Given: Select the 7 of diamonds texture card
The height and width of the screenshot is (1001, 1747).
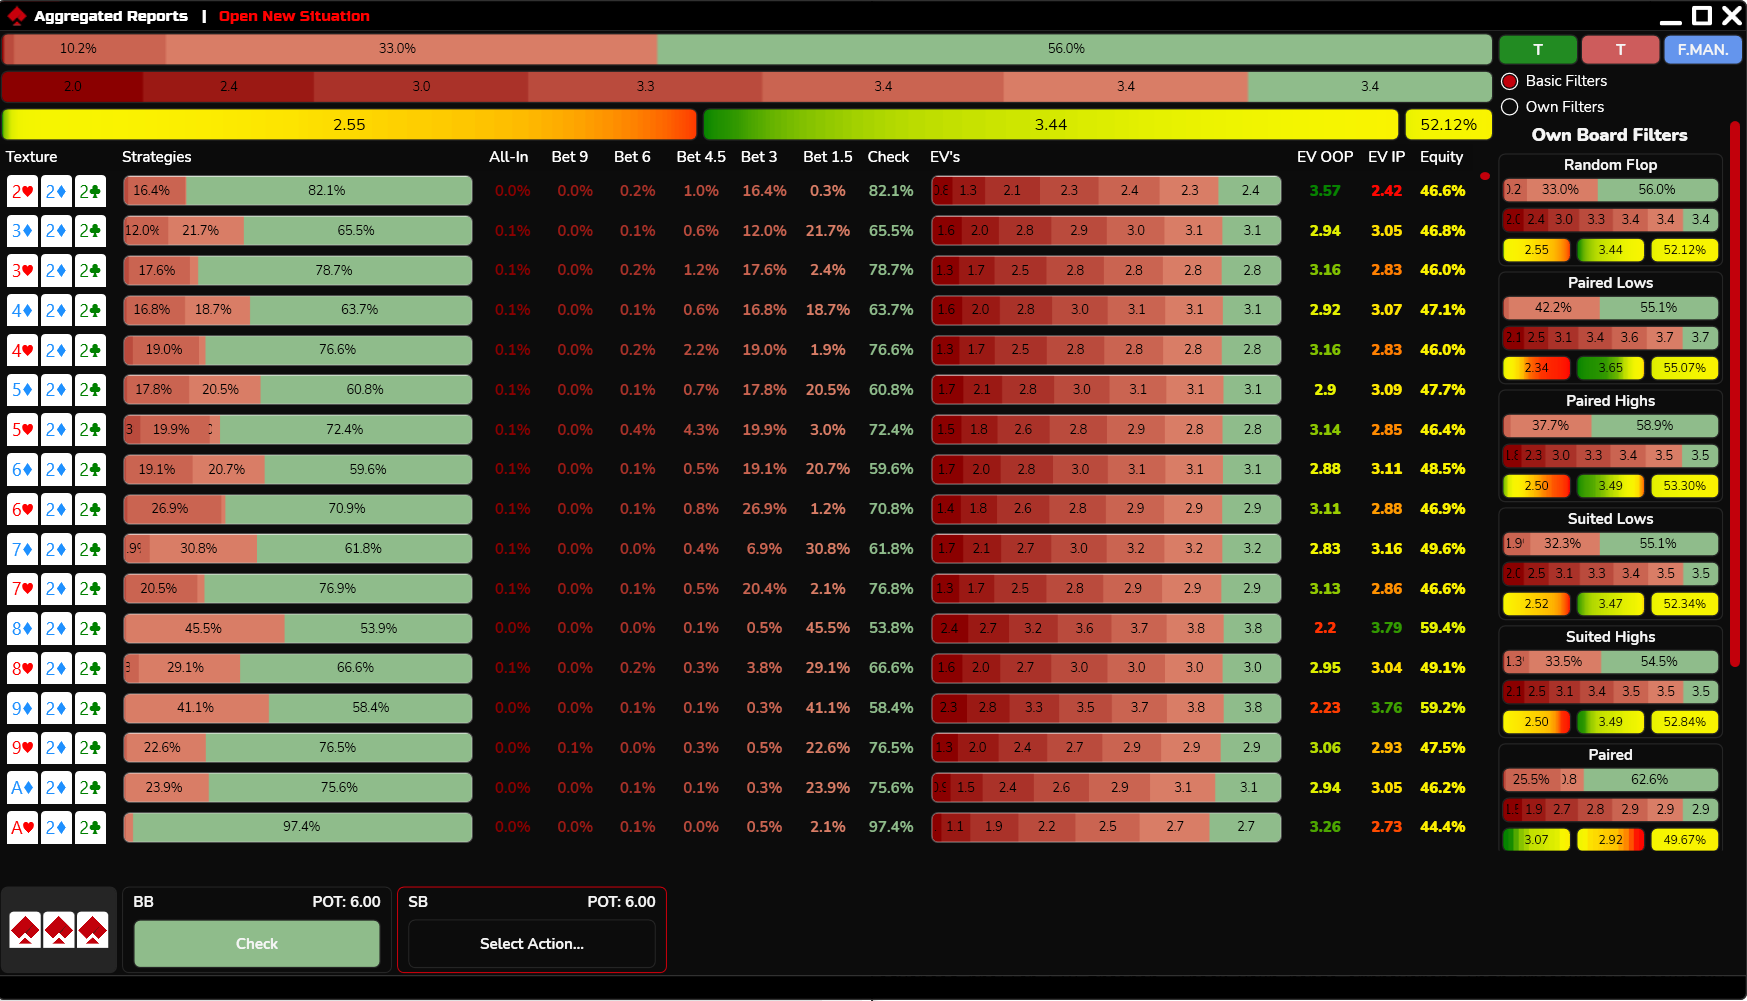Looking at the screenshot, I should 22,549.
